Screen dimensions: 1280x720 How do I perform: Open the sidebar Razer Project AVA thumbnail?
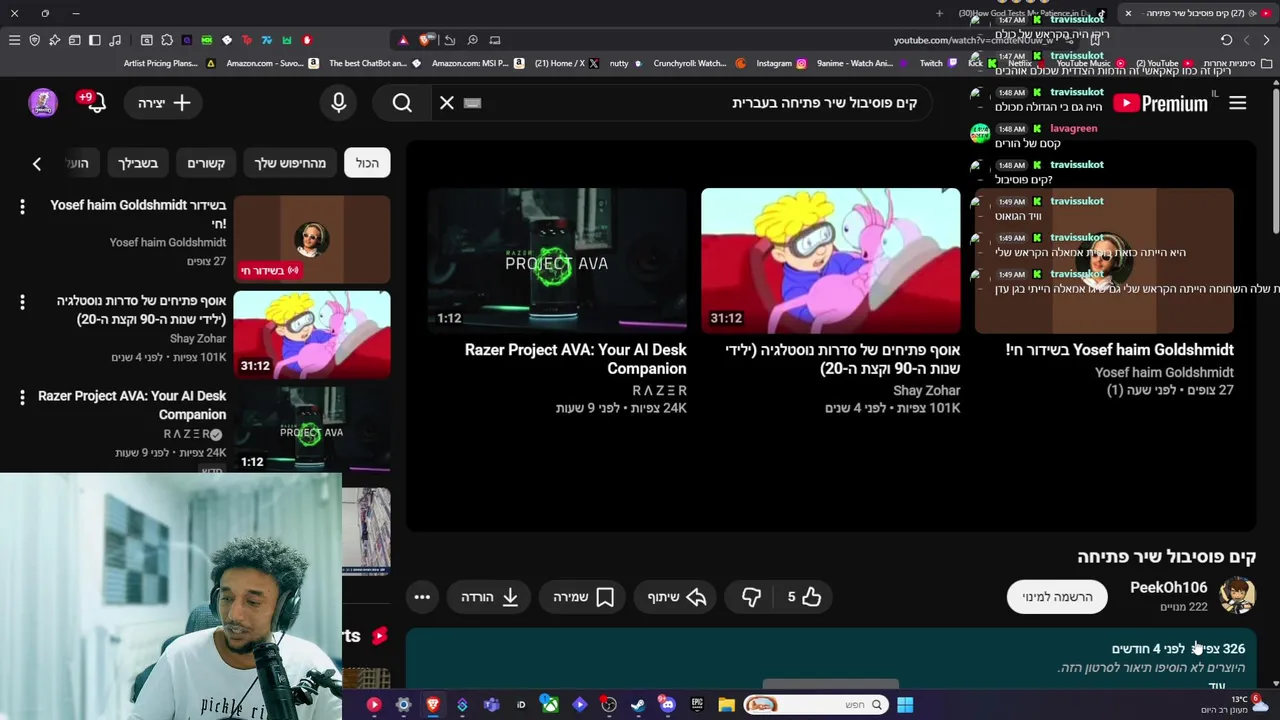[312, 430]
